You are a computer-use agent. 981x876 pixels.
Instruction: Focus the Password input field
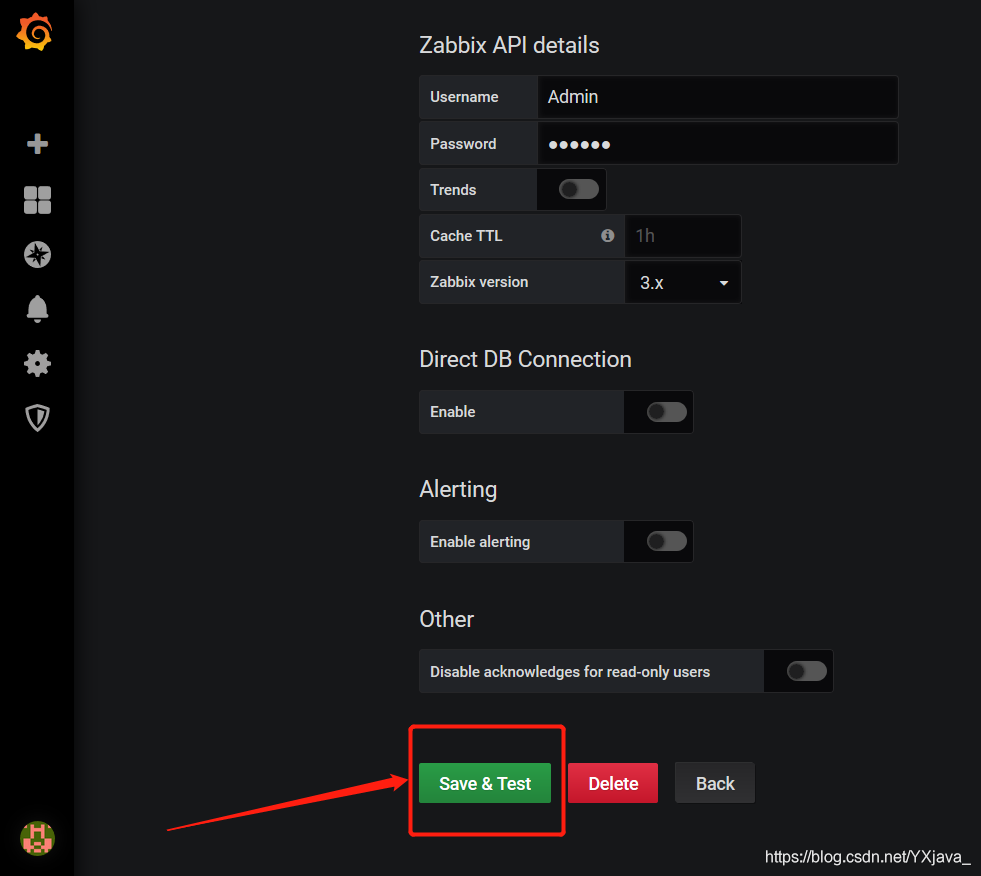(x=718, y=143)
